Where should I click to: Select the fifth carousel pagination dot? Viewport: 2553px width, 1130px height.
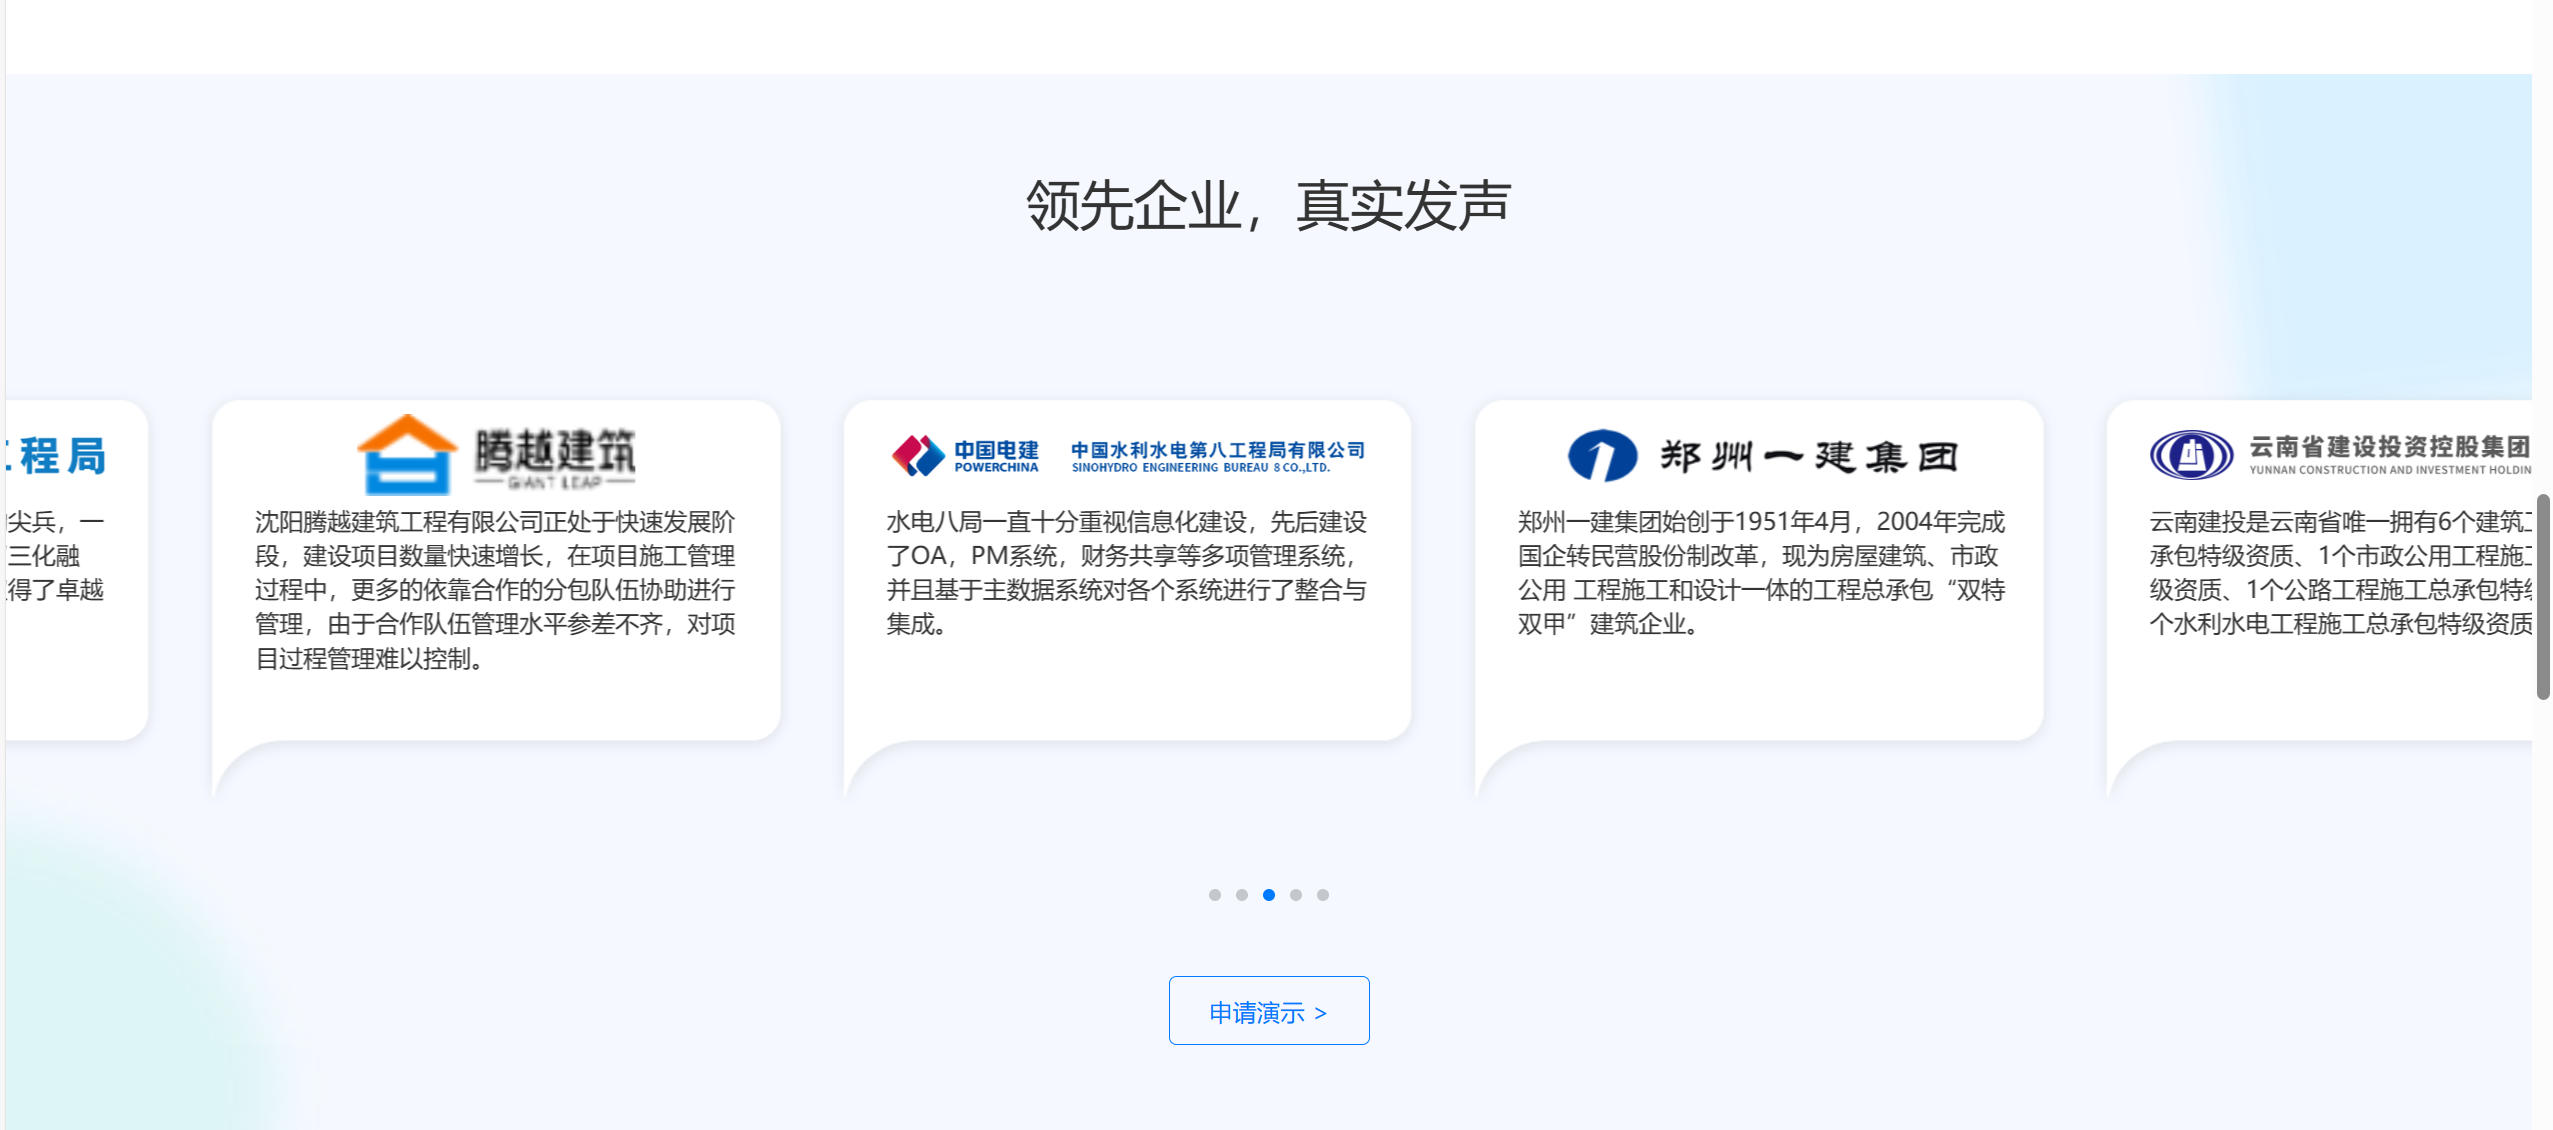point(1322,895)
